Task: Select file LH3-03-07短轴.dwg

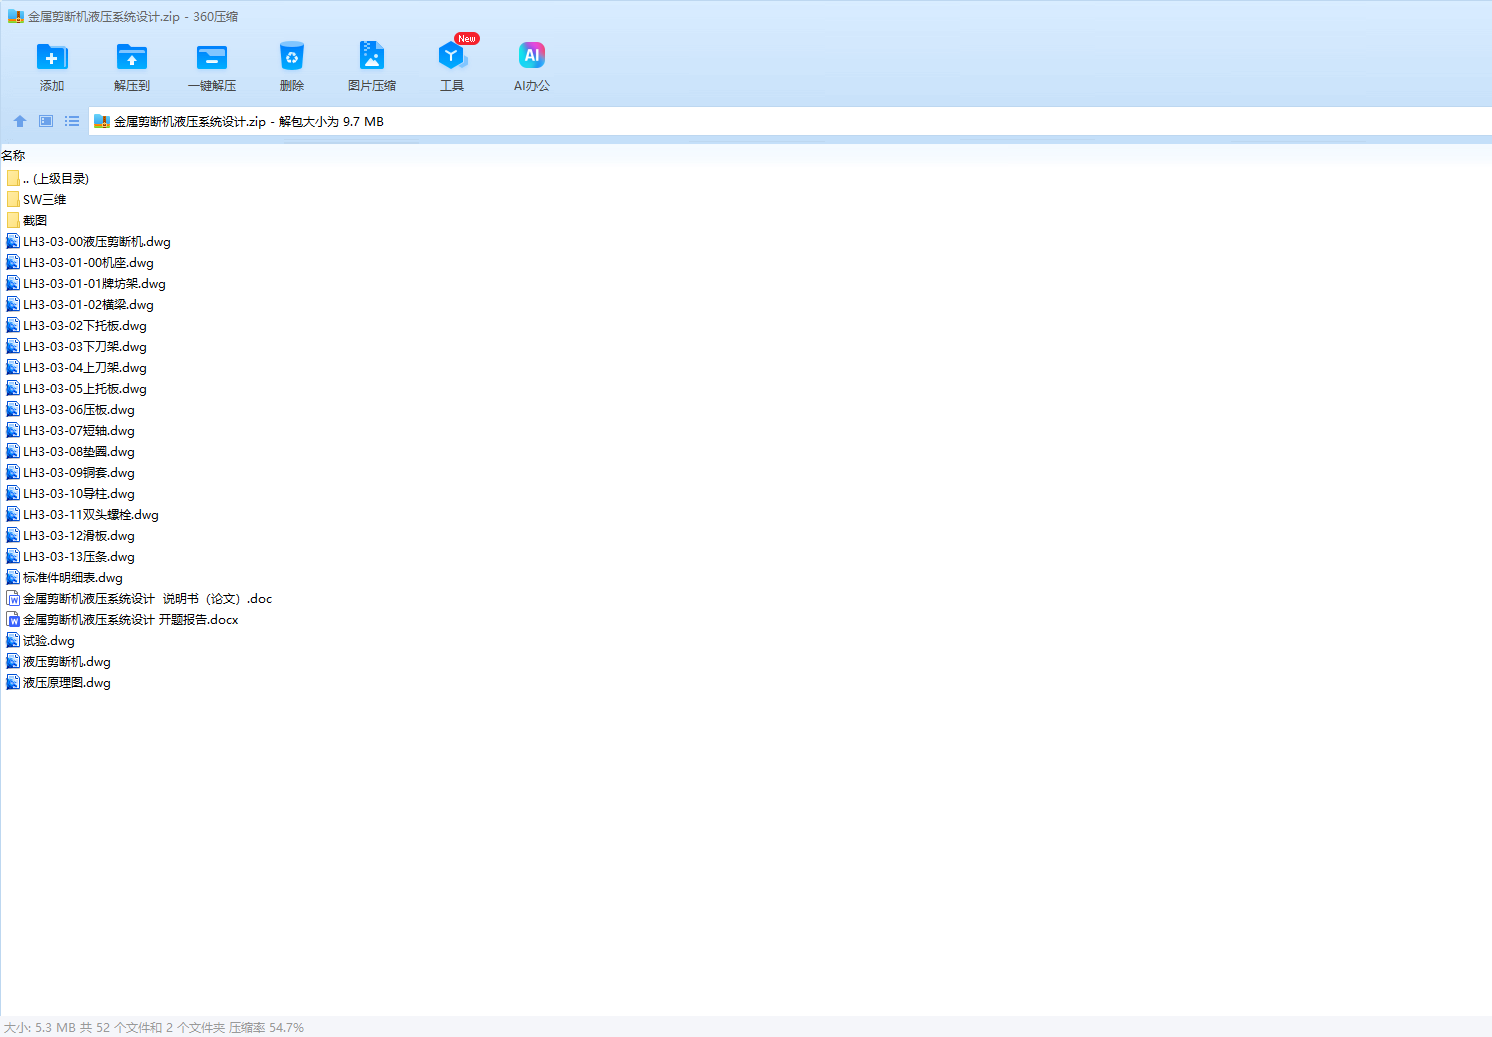Action: [x=79, y=431]
